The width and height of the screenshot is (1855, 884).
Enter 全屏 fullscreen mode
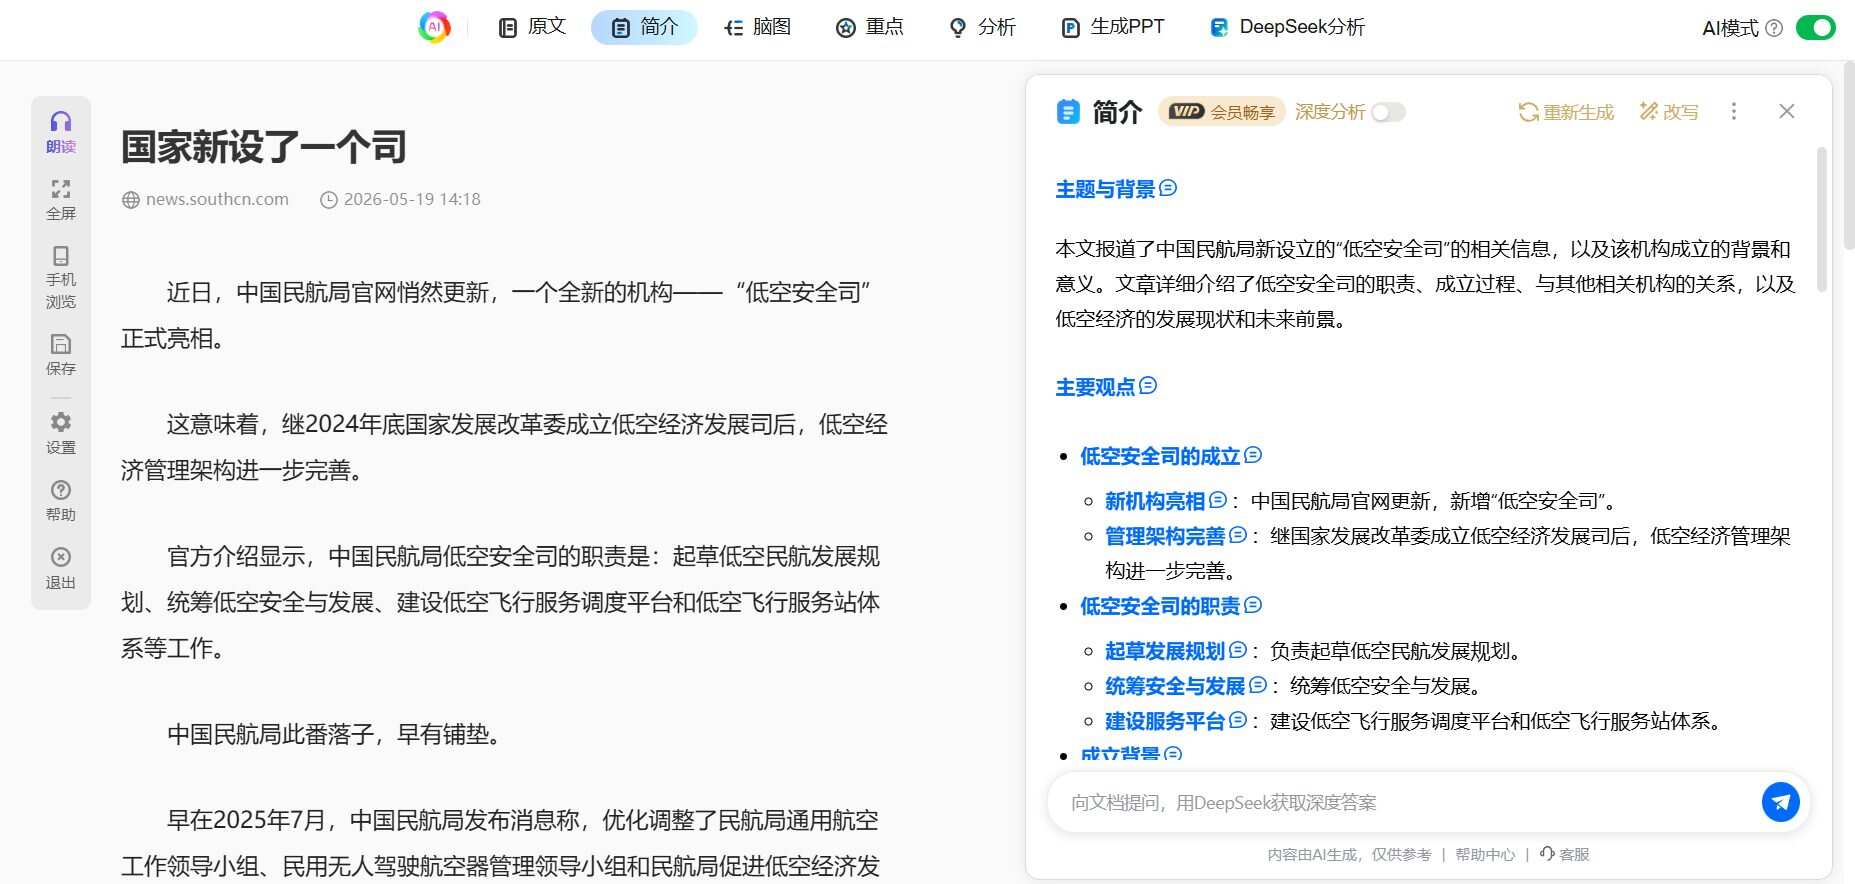click(x=61, y=199)
